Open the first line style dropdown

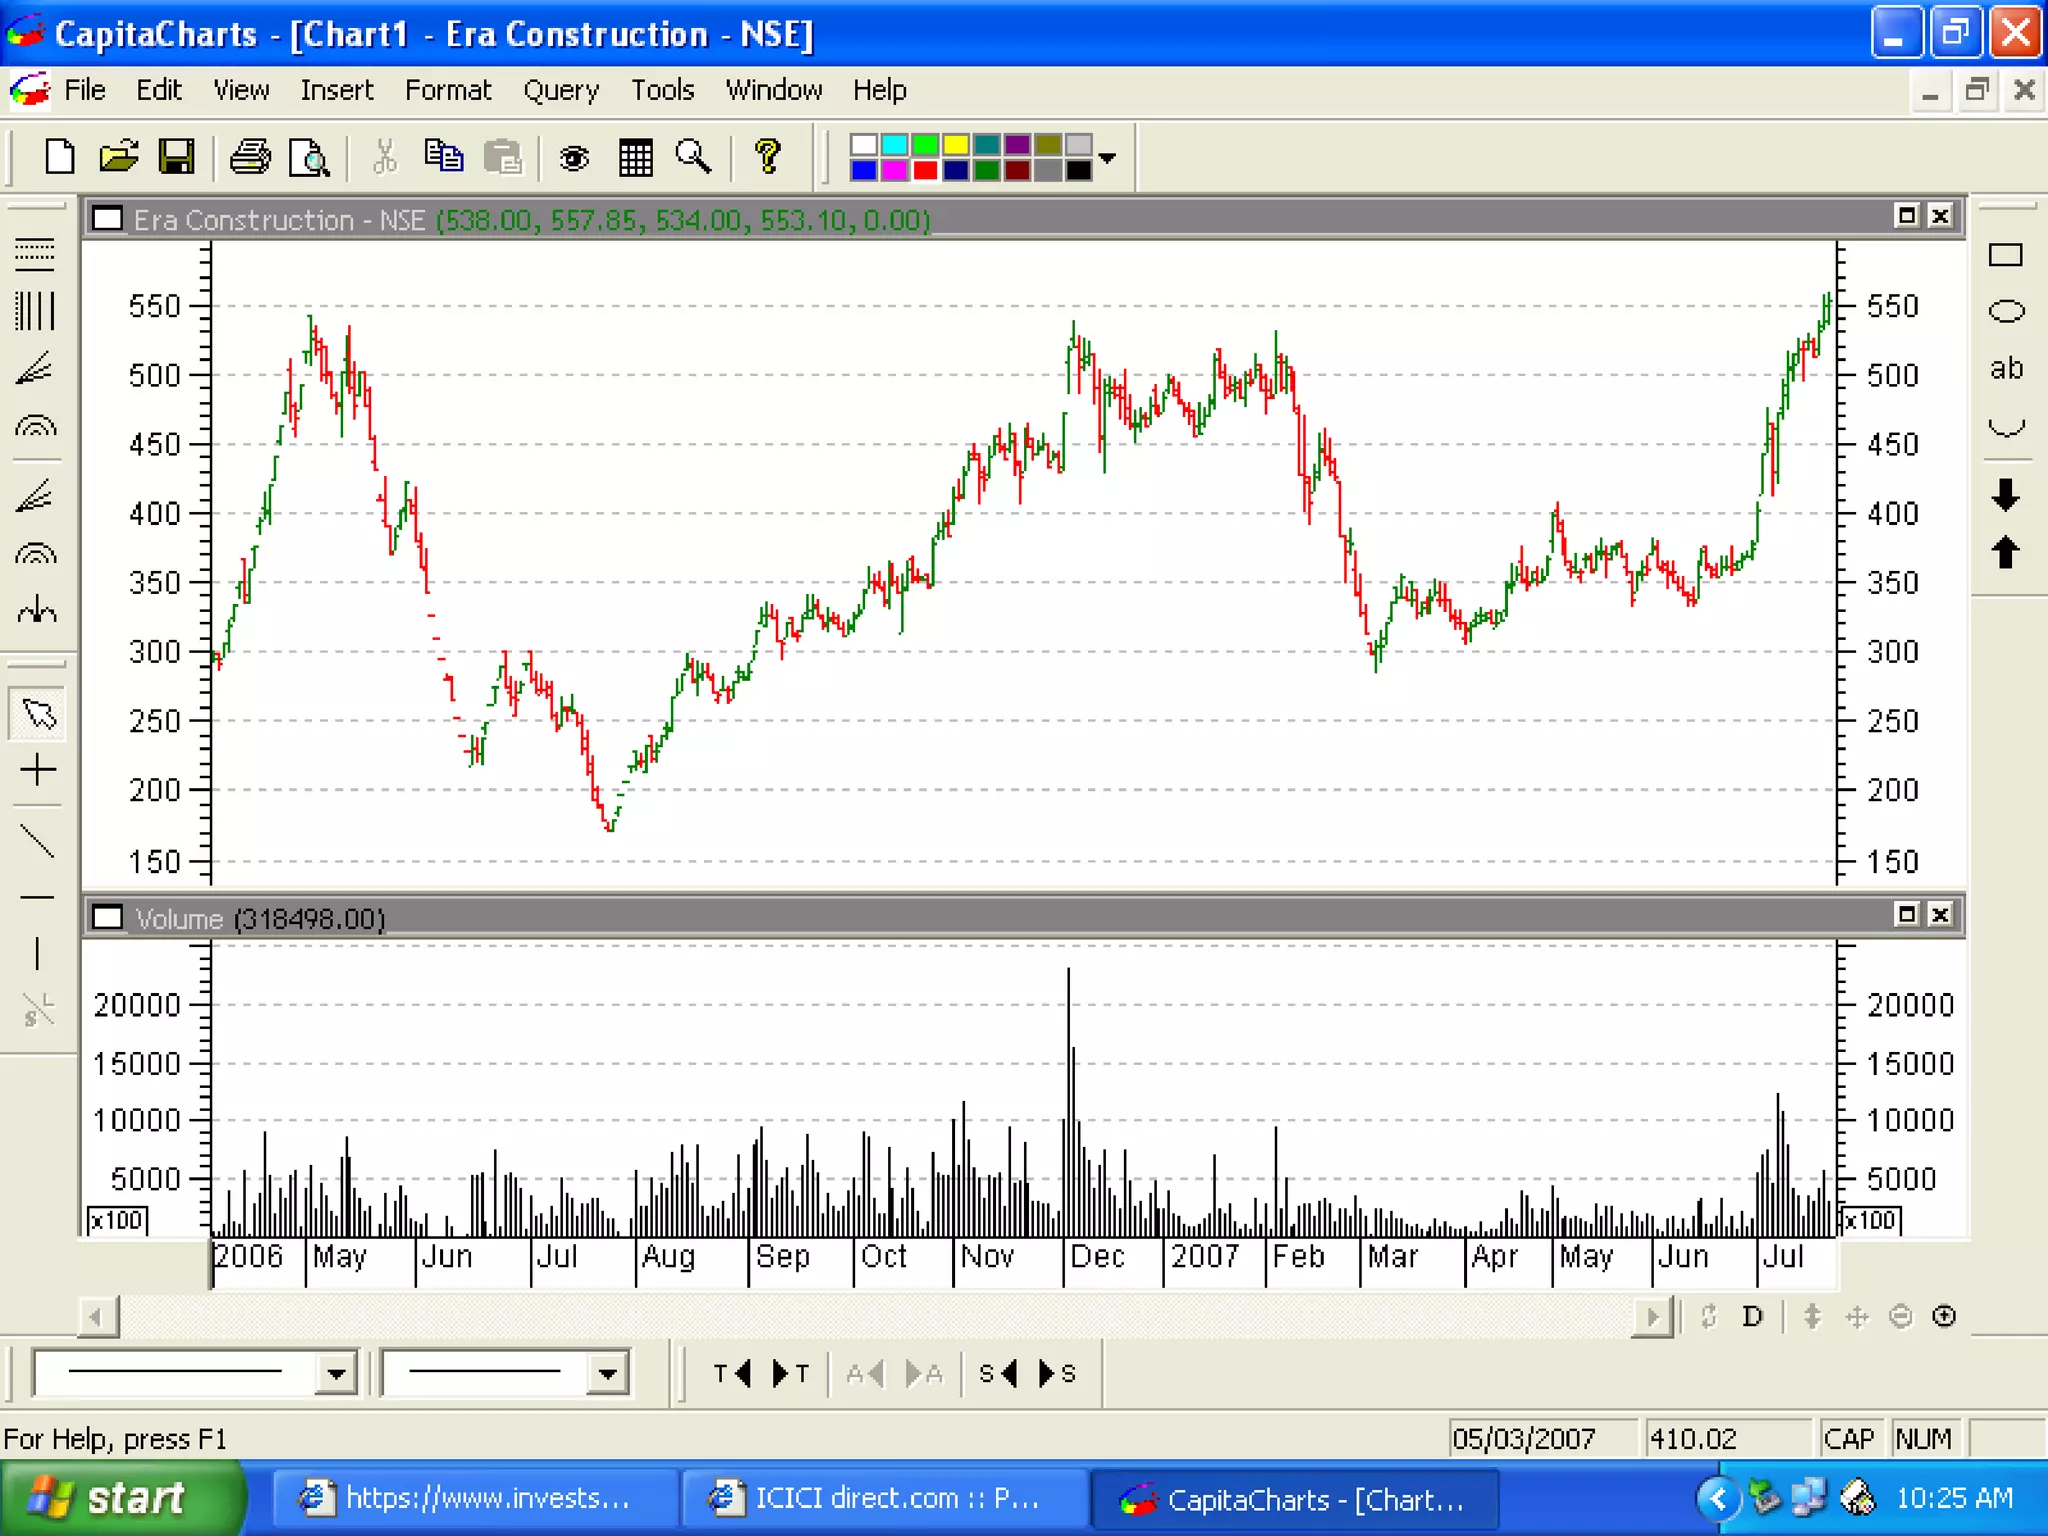tap(336, 1373)
